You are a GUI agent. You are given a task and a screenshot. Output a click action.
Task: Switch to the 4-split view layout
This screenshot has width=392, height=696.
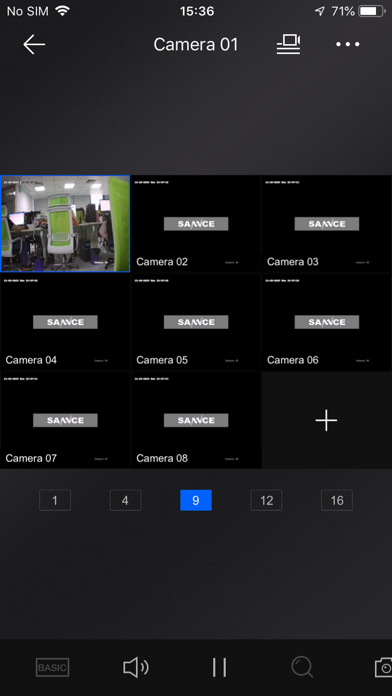[x=125, y=500]
